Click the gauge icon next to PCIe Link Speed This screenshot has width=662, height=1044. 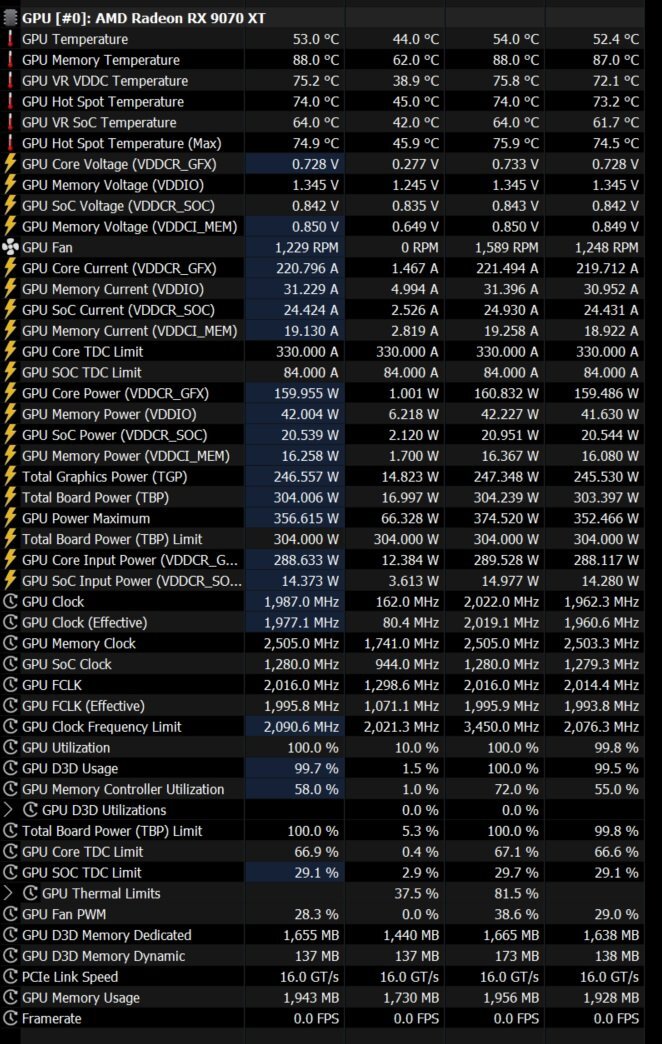click(x=10, y=977)
